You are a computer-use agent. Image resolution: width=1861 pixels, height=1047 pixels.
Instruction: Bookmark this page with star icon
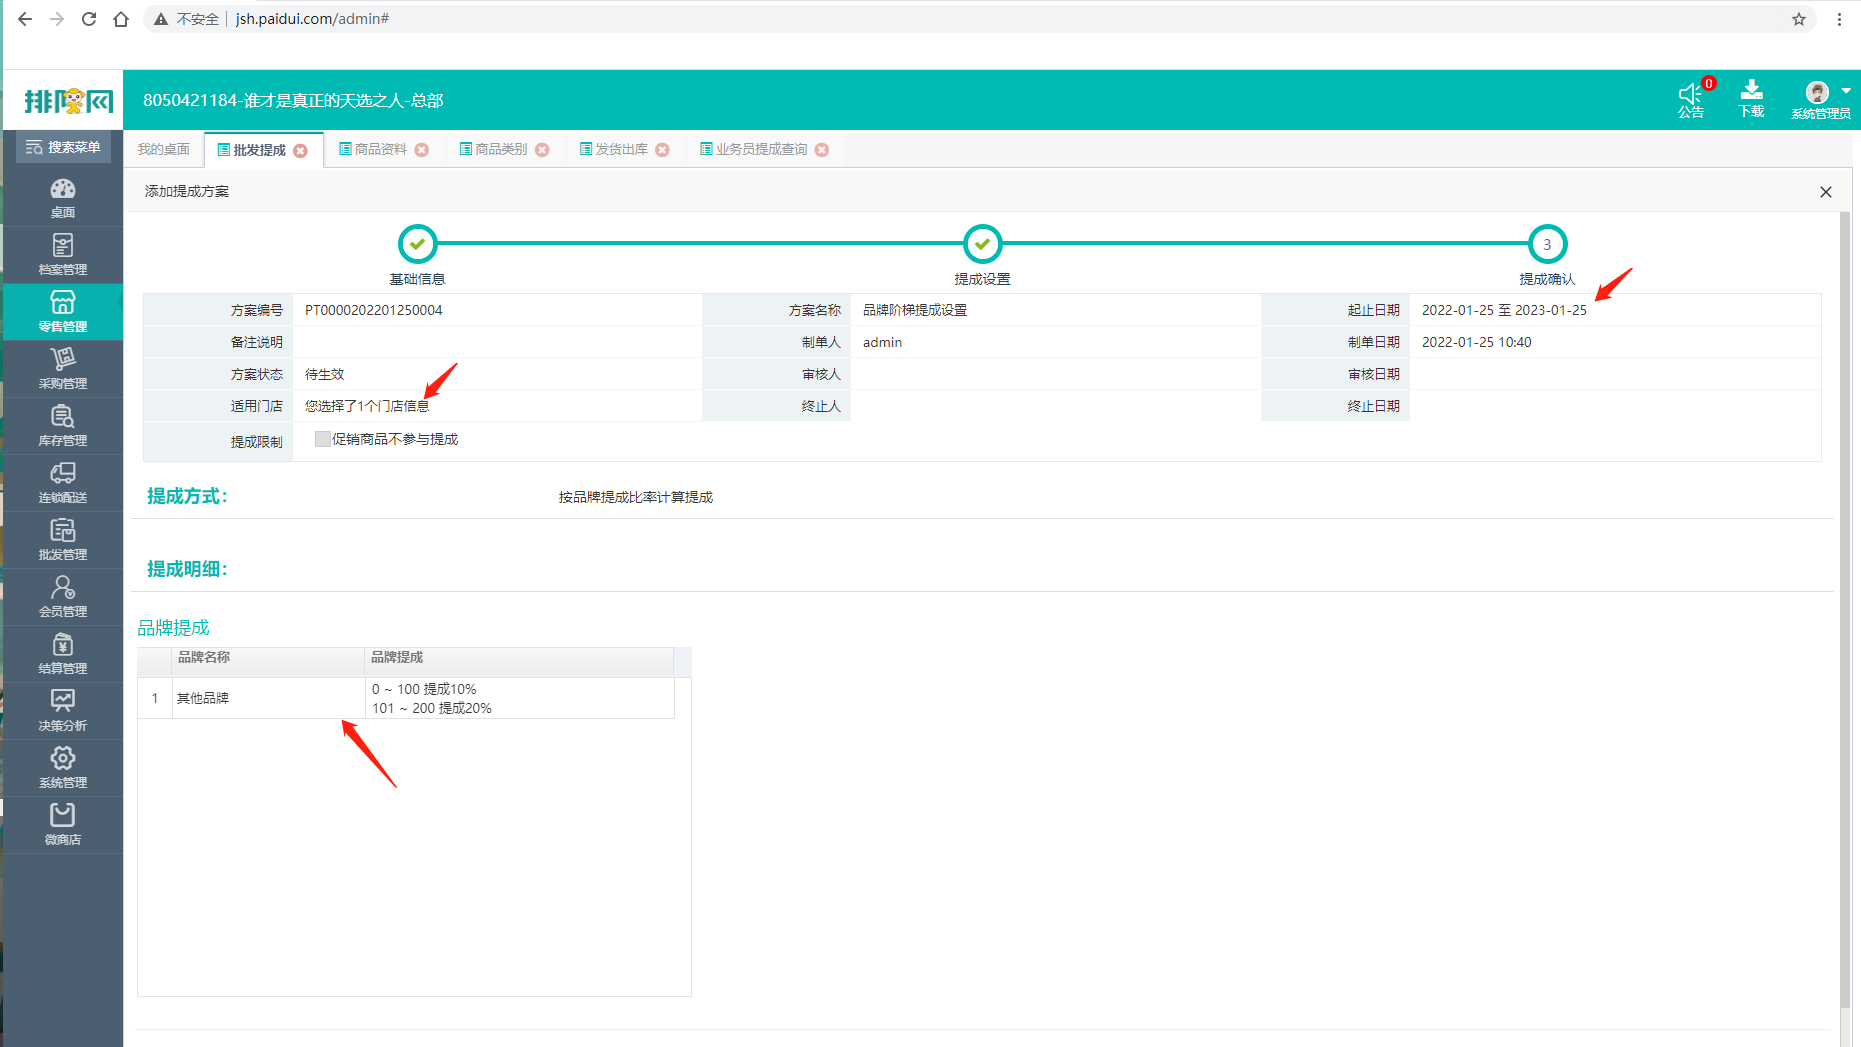pos(1799,19)
